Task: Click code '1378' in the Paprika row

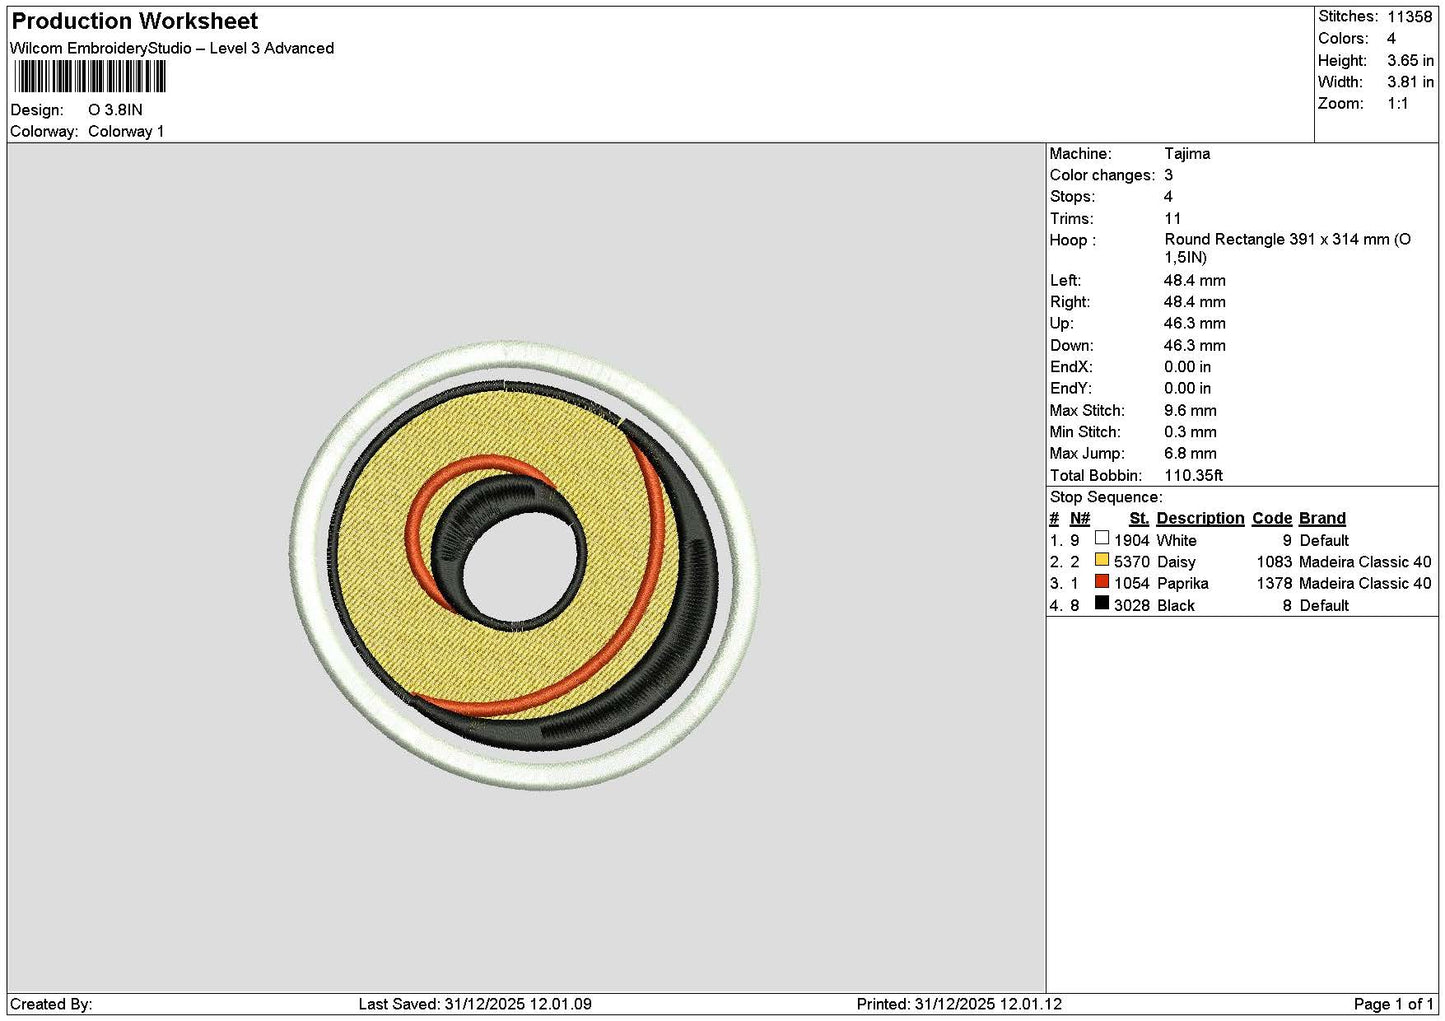Action: (x=1274, y=584)
